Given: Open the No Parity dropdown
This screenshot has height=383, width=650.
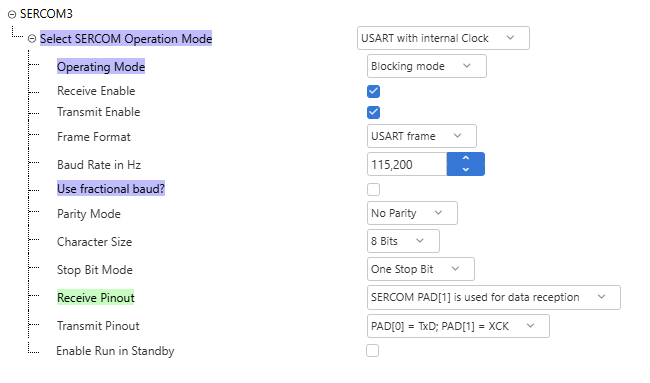Looking at the screenshot, I should click(x=412, y=213).
